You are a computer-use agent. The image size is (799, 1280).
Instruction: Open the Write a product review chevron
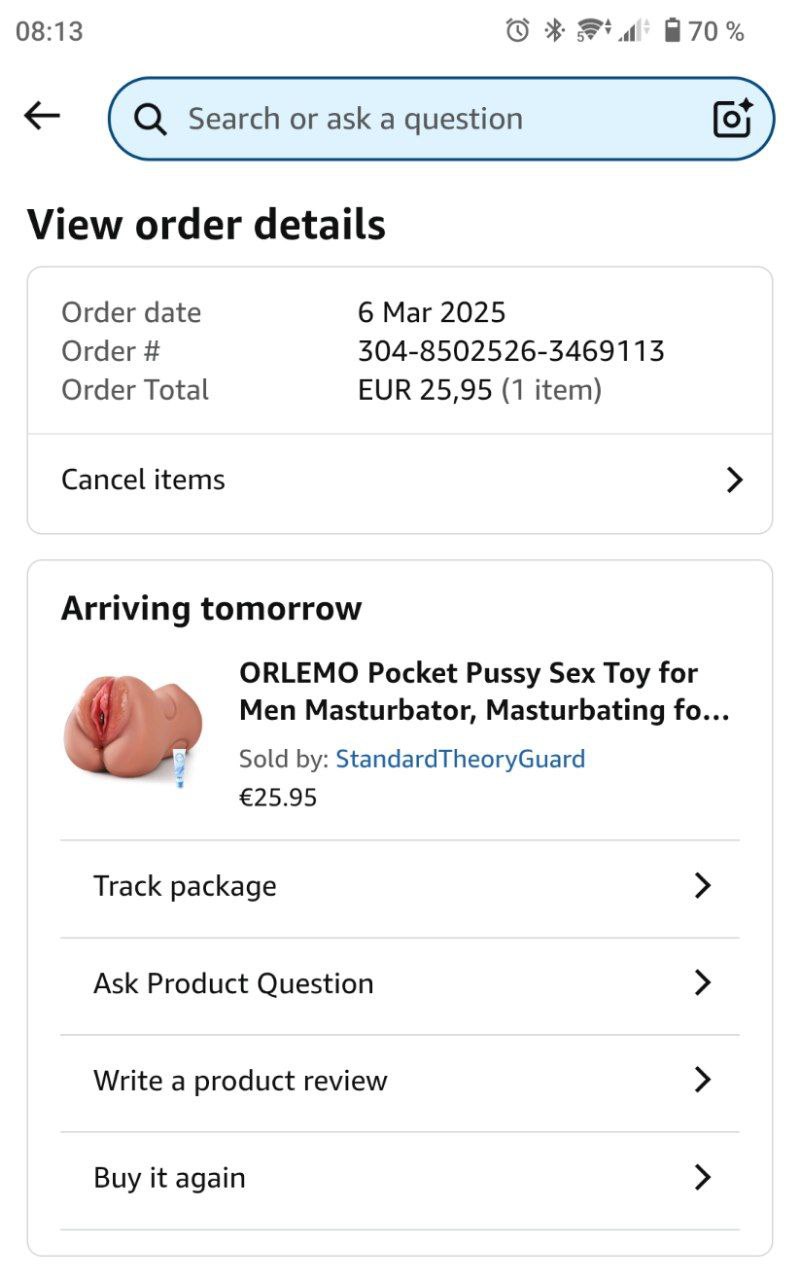pos(702,1080)
